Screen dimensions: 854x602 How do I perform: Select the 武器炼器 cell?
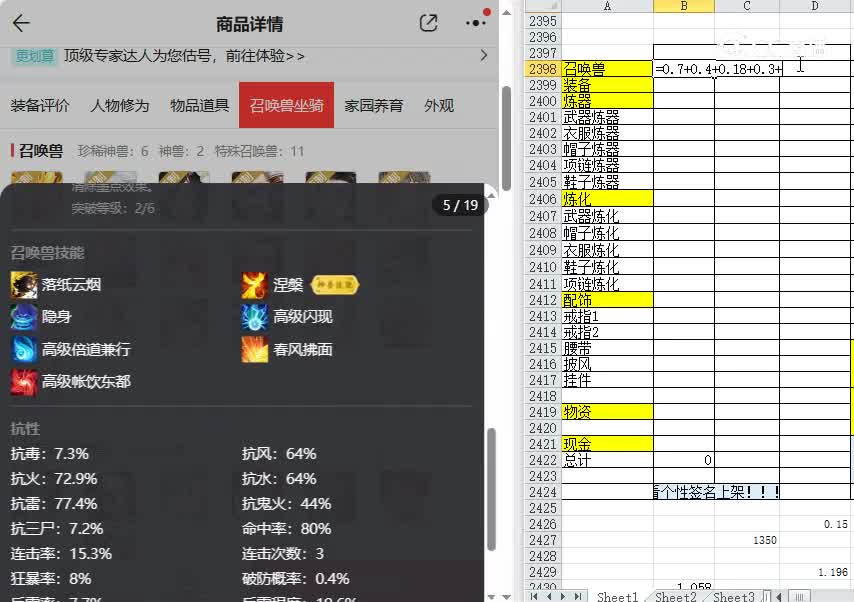607,117
